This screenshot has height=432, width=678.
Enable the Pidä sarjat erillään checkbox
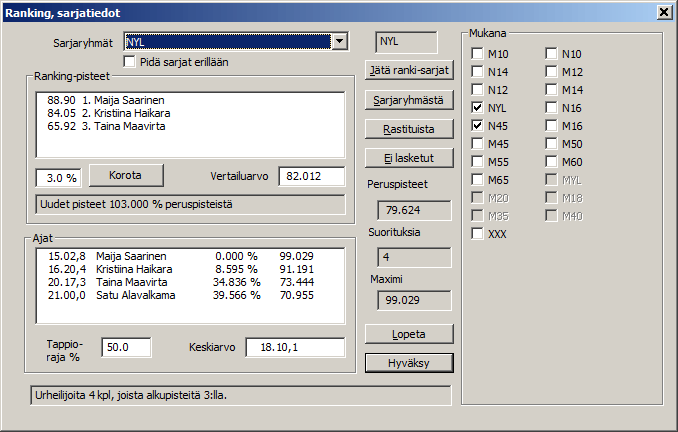[130, 62]
